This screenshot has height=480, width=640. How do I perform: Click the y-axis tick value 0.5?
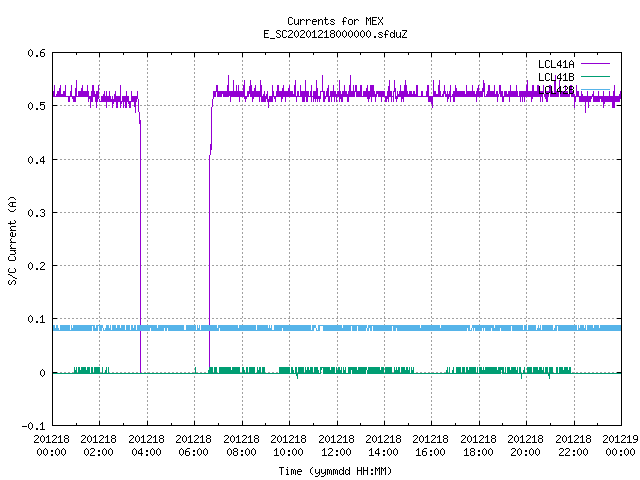tap(36, 106)
